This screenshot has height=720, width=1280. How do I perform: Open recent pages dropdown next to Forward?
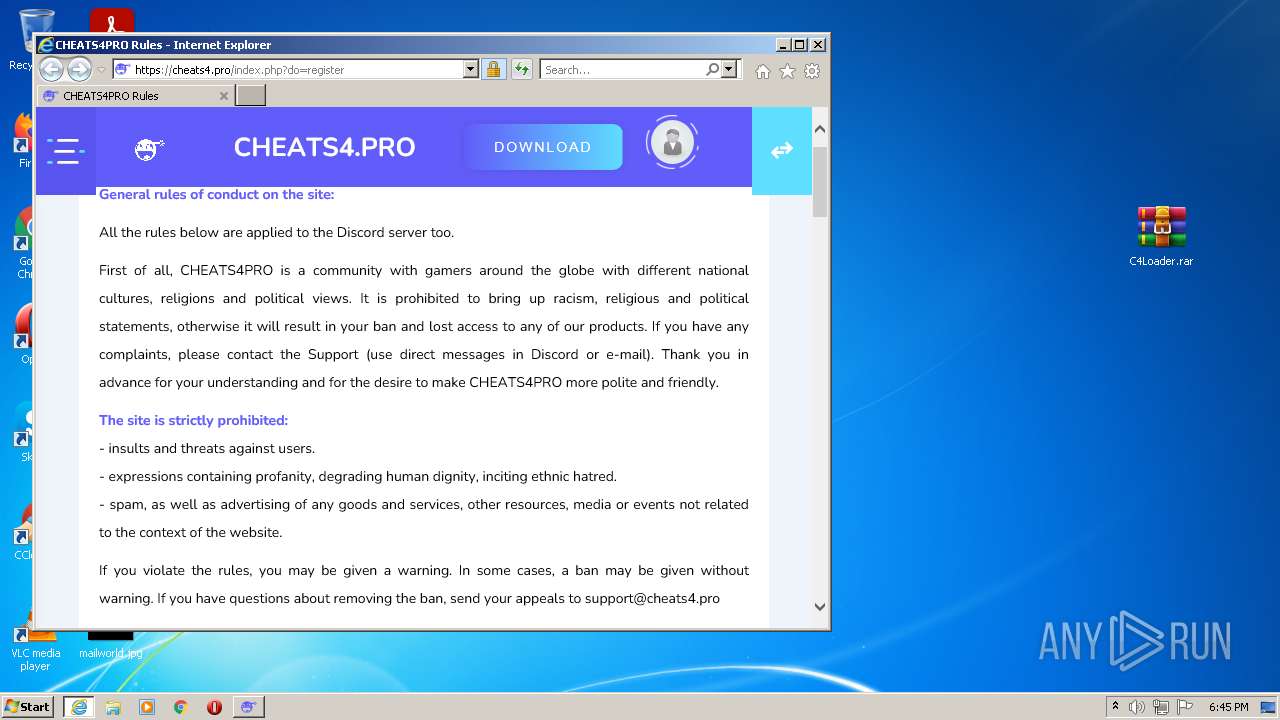[101, 70]
